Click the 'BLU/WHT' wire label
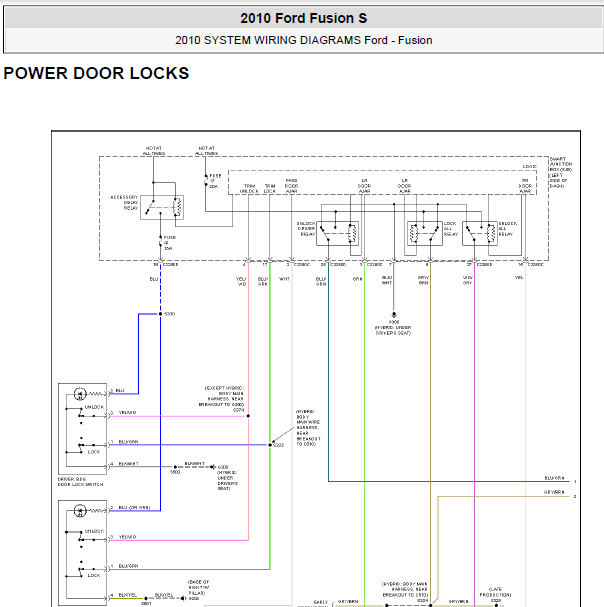 coord(387,280)
